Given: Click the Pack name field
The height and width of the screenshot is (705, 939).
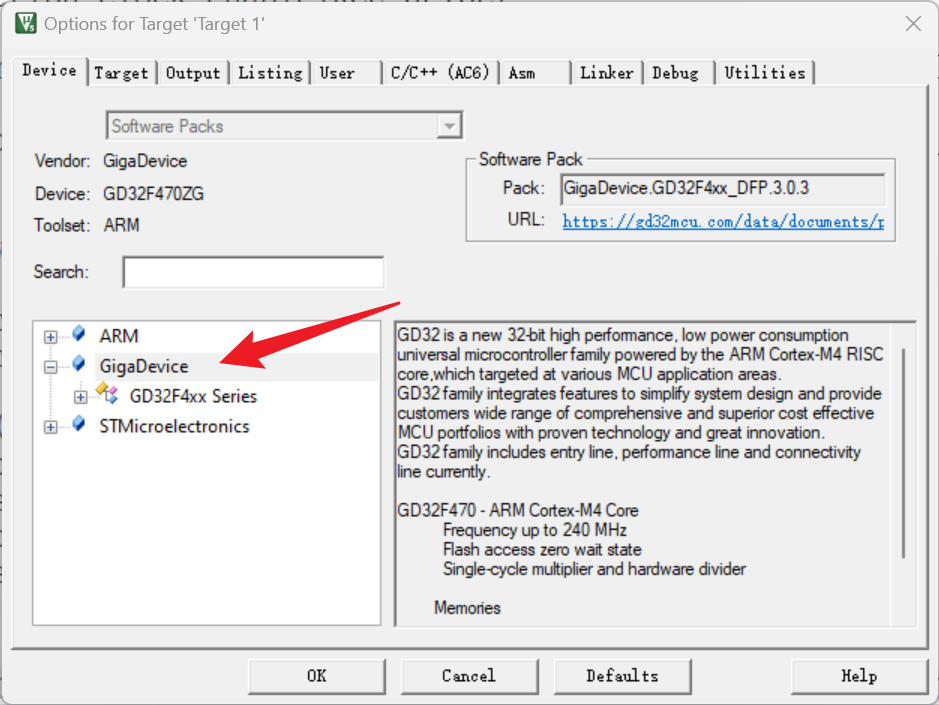Looking at the screenshot, I should [723, 189].
